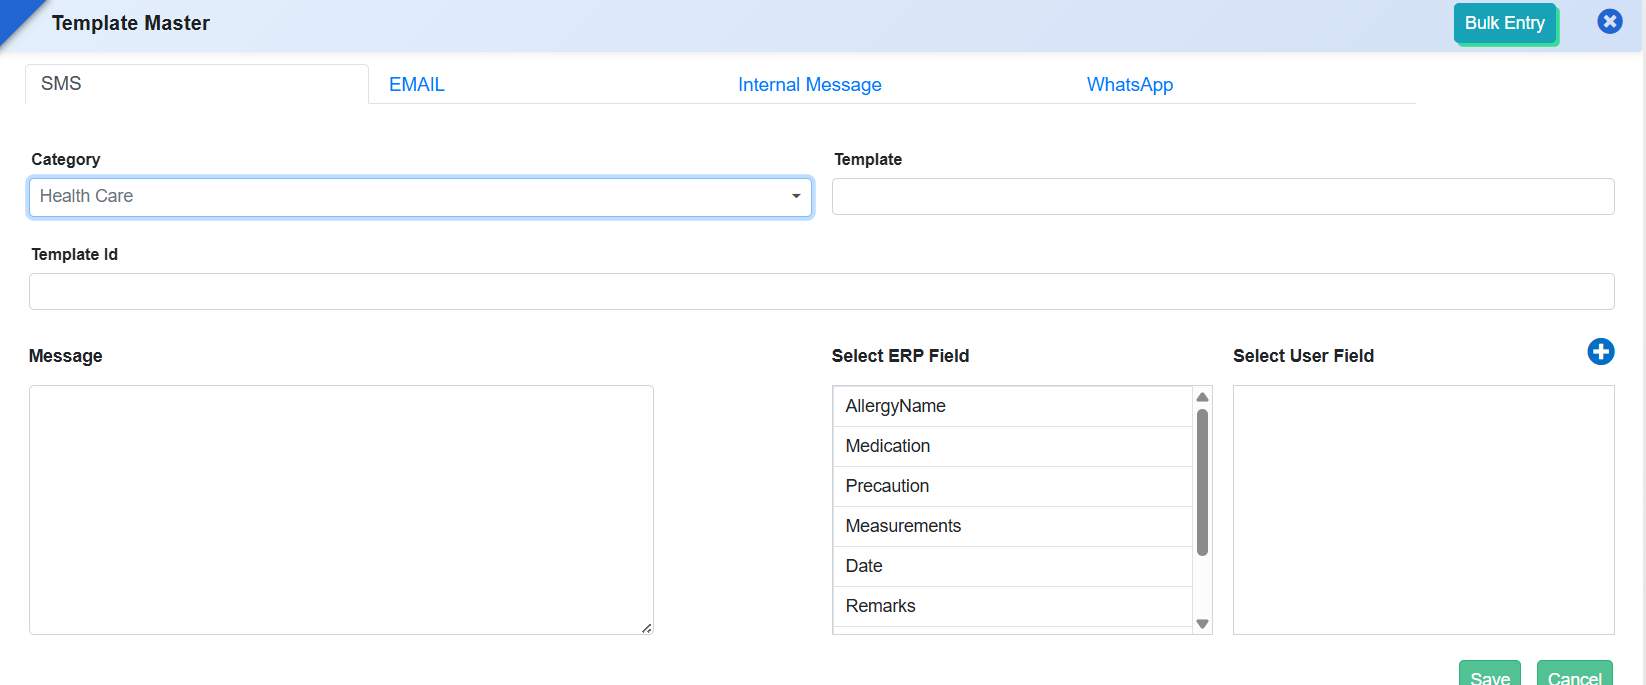Click into the Template Id field

tap(821, 292)
